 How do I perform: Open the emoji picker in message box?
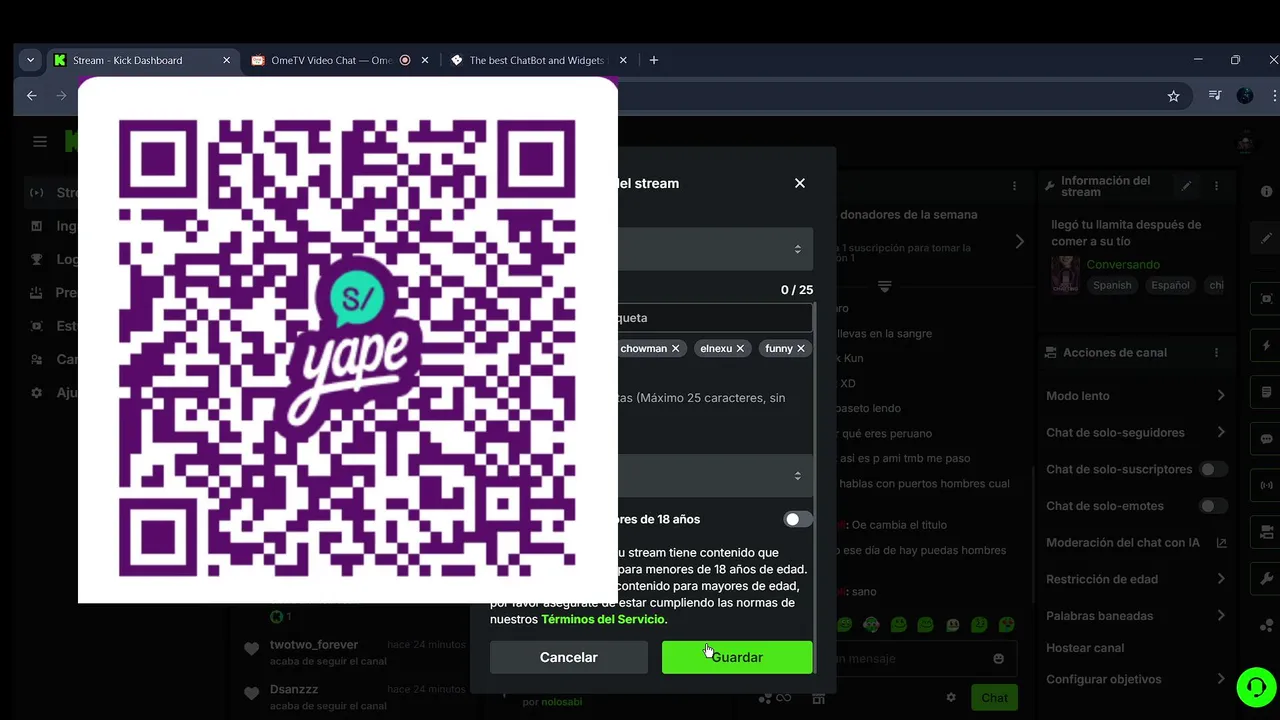click(x=998, y=659)
